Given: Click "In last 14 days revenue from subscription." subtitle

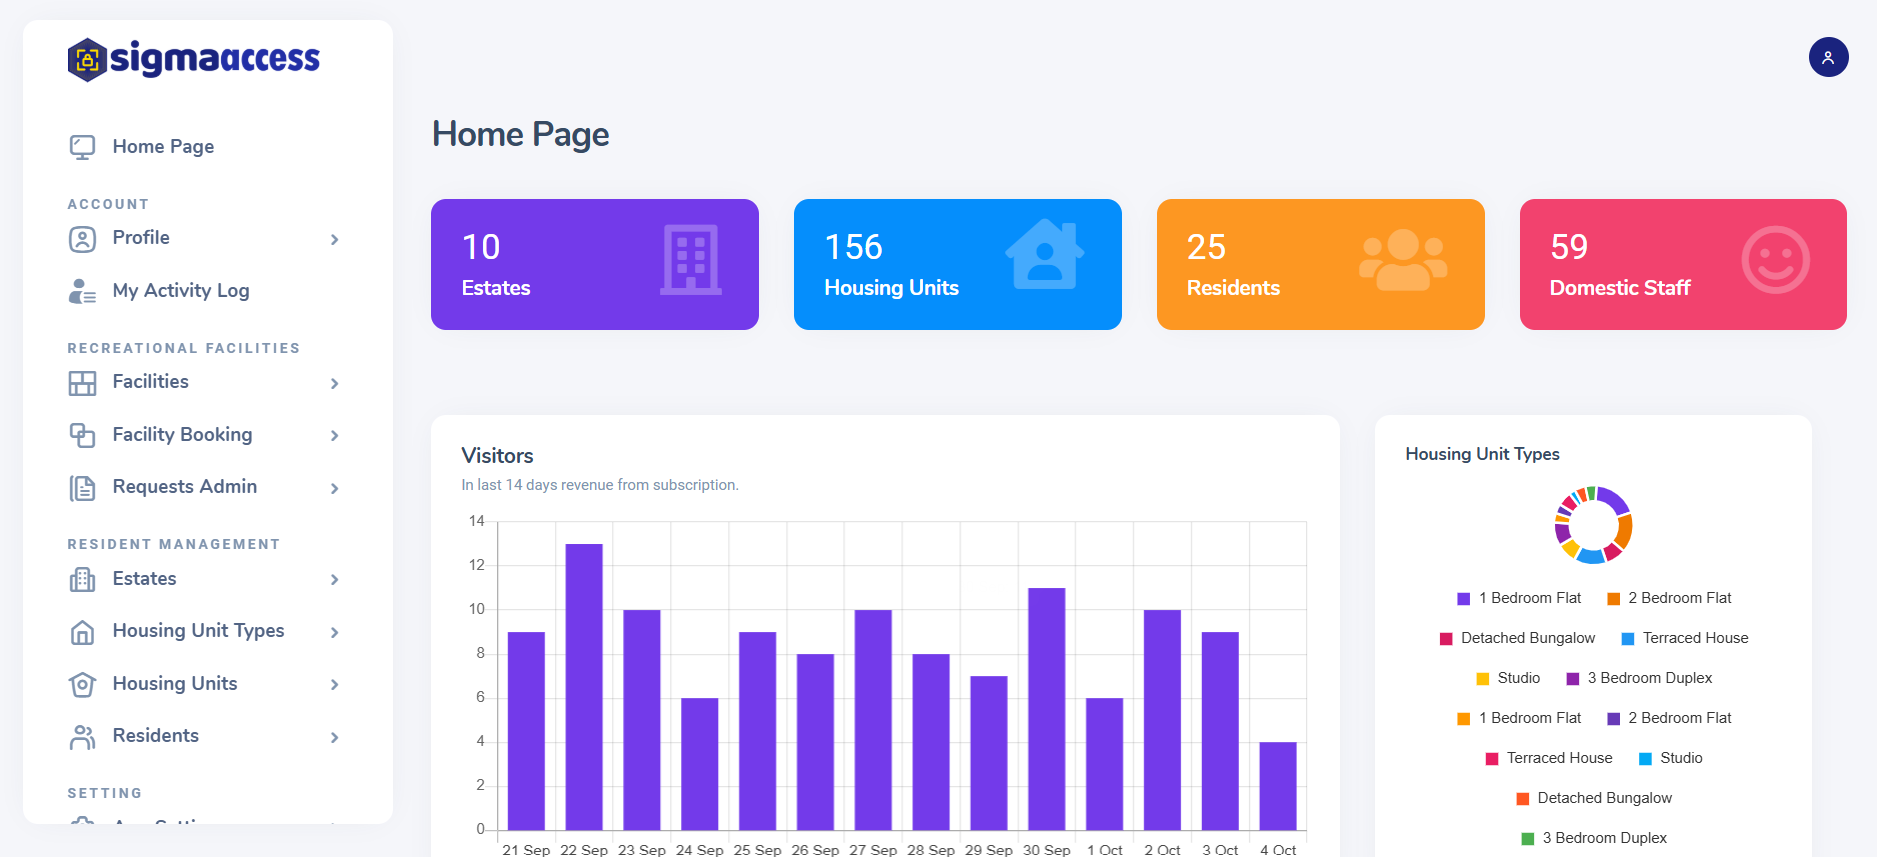Looking at the screenshot, I should pyautogui.click(x=600, y=485).
